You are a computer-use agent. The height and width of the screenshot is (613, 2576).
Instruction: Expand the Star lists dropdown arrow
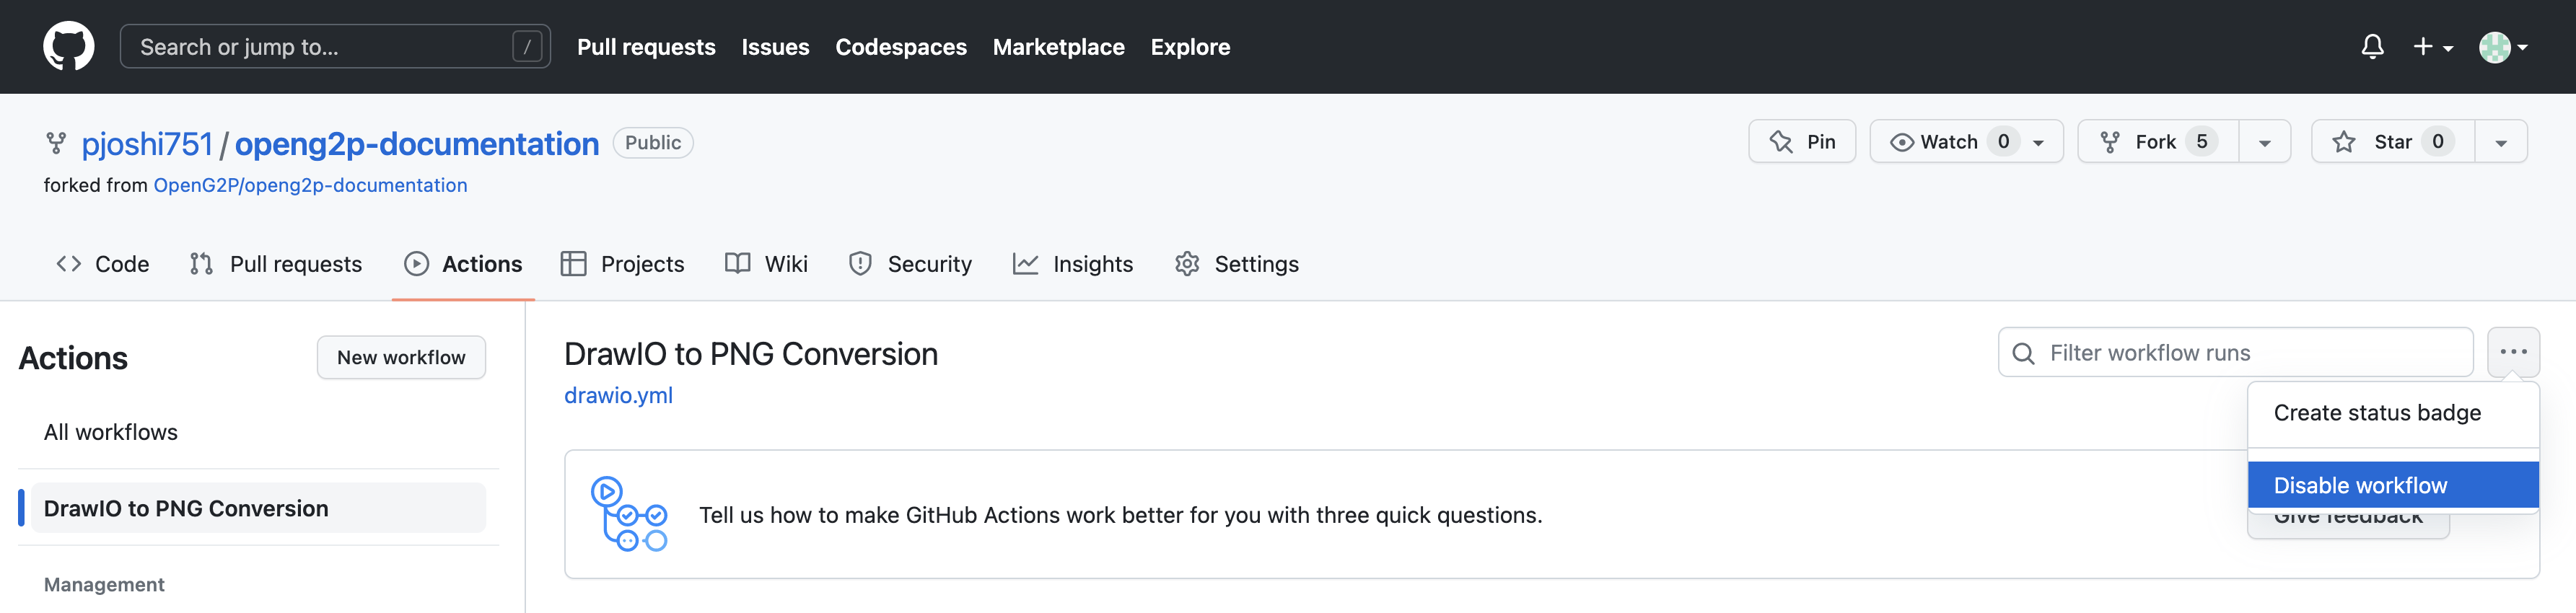point(2500,142)
